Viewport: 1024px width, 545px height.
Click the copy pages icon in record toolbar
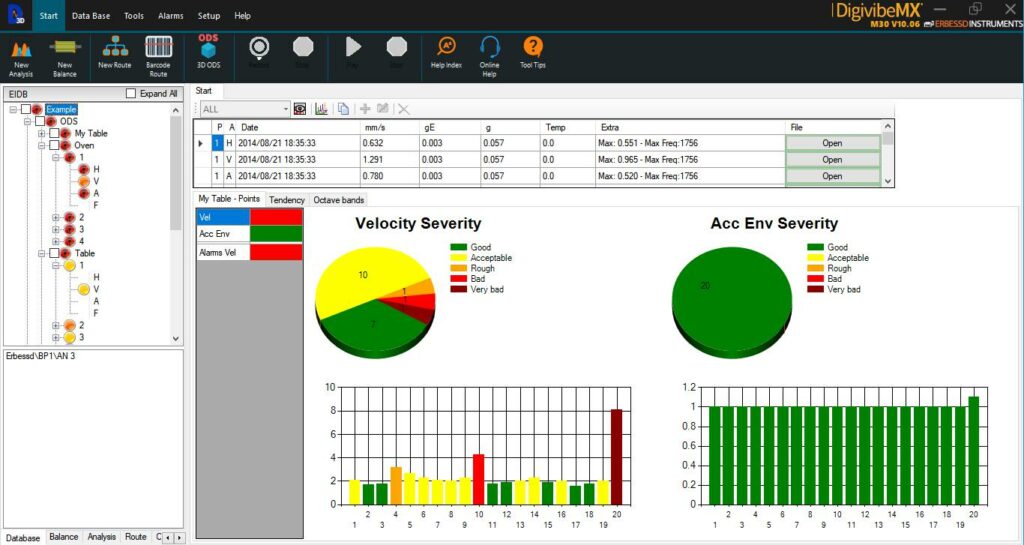click(x=343, y=109)
